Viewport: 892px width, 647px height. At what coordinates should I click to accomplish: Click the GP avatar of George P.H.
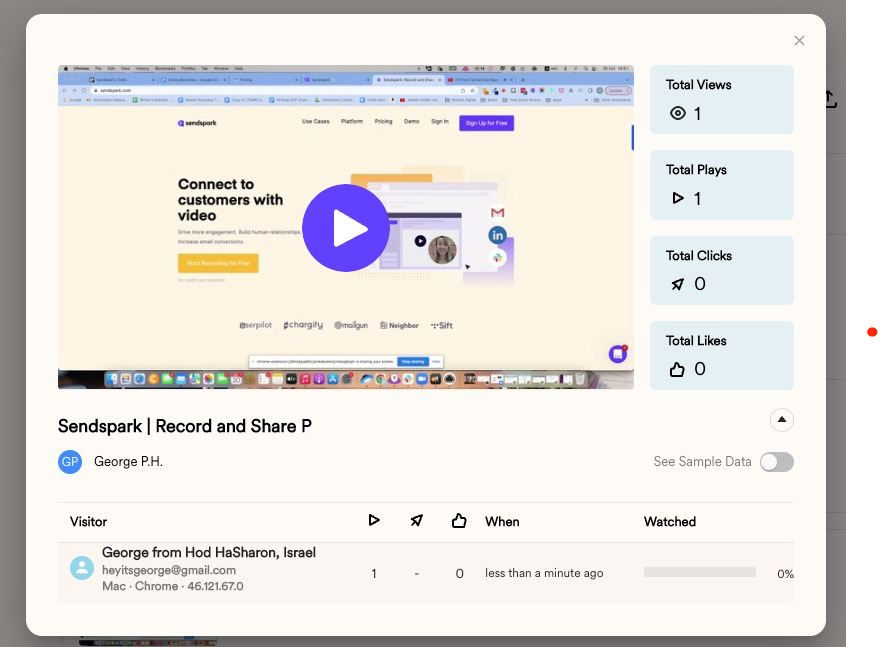[x=70, y=461]
